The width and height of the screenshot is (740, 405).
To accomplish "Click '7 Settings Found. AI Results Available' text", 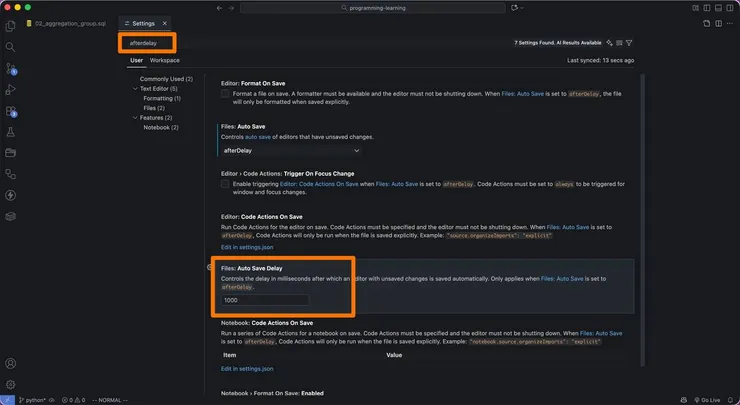I will (557, 43).
